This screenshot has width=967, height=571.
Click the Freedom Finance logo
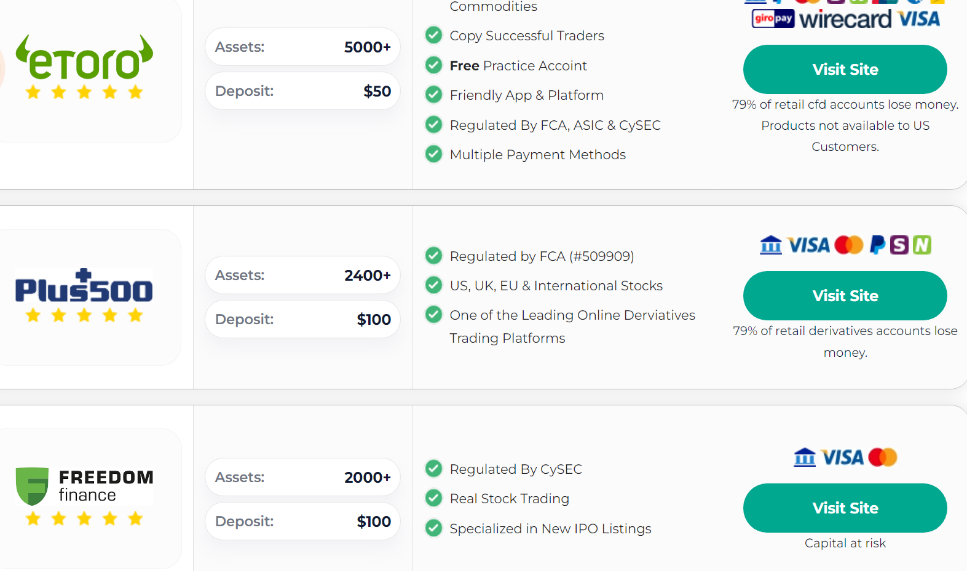84,486
